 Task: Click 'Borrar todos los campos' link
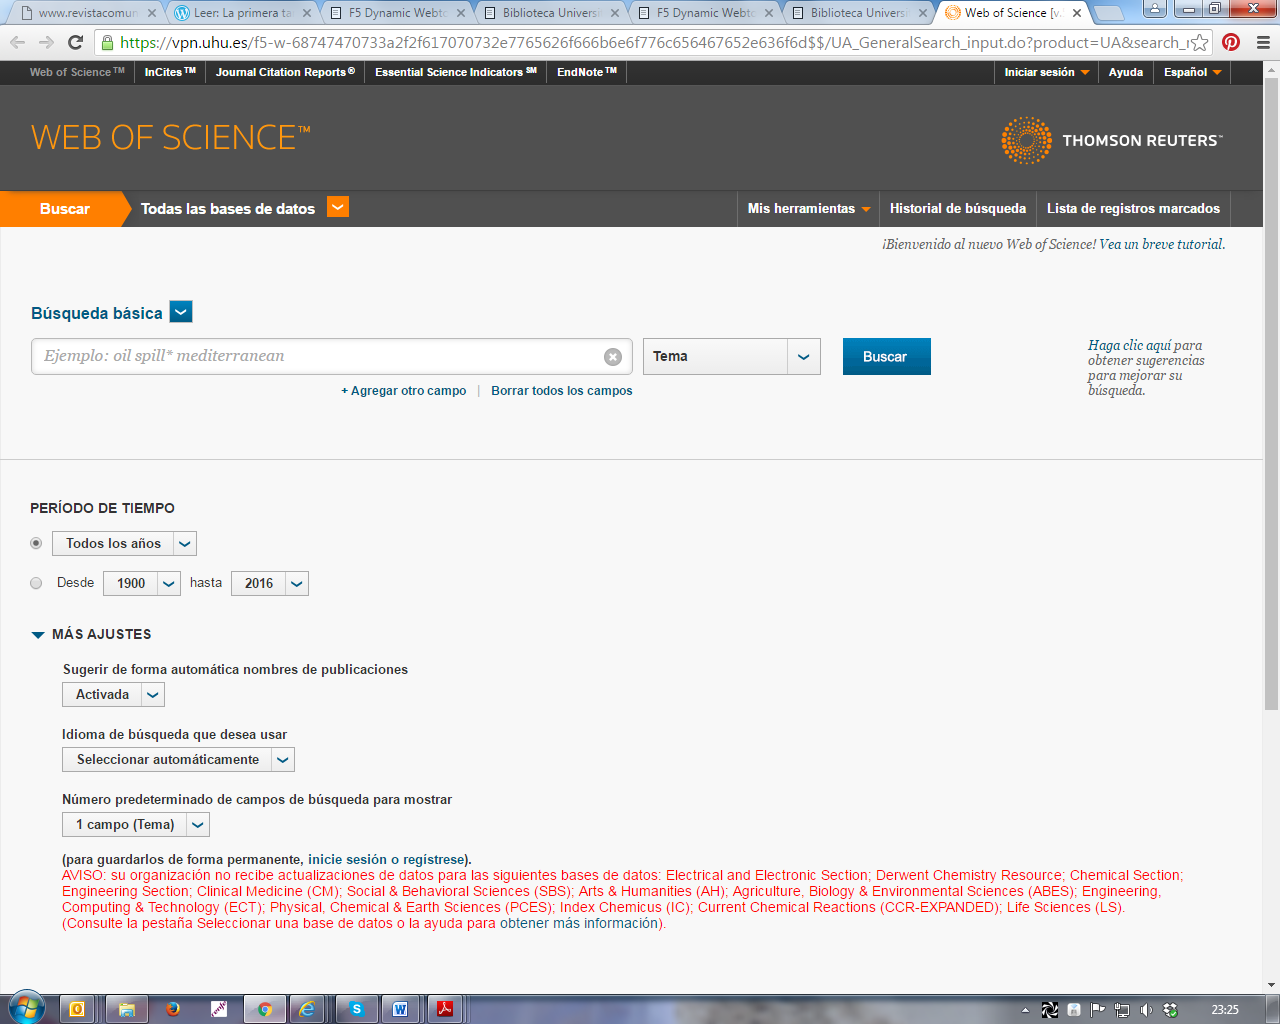(x=562, y=391)
